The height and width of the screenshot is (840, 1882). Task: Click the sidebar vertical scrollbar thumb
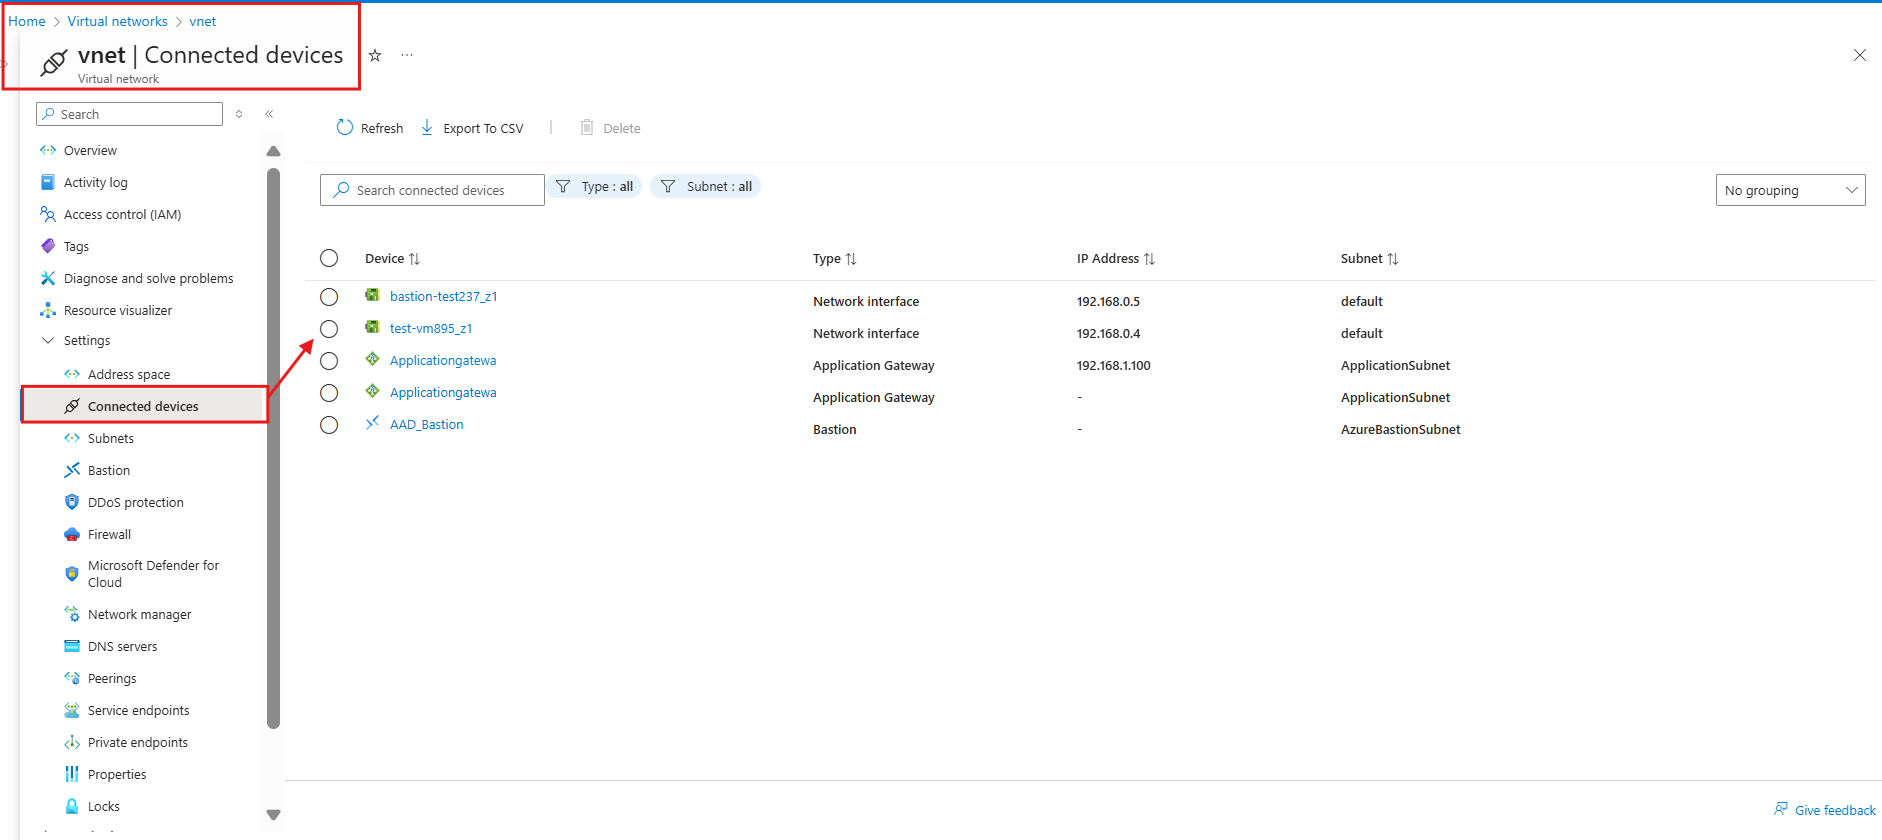click(274, 448)
